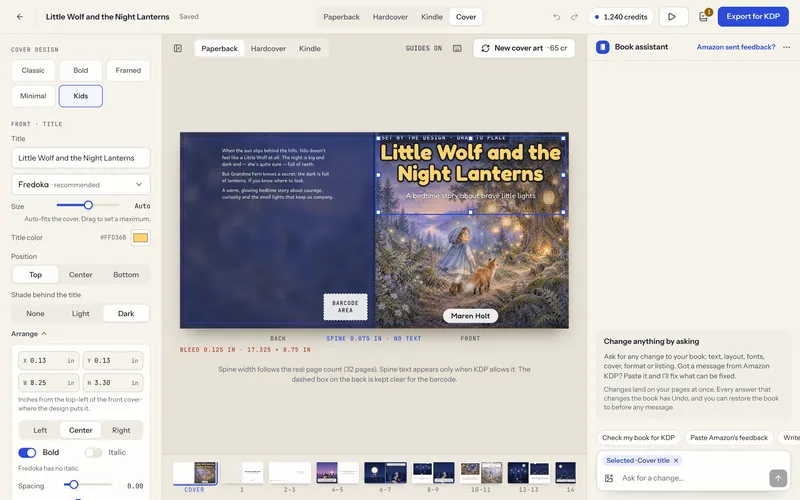Click the attach image icon in chat
This screenshot has width=800, height=500.
coord(609,478)
